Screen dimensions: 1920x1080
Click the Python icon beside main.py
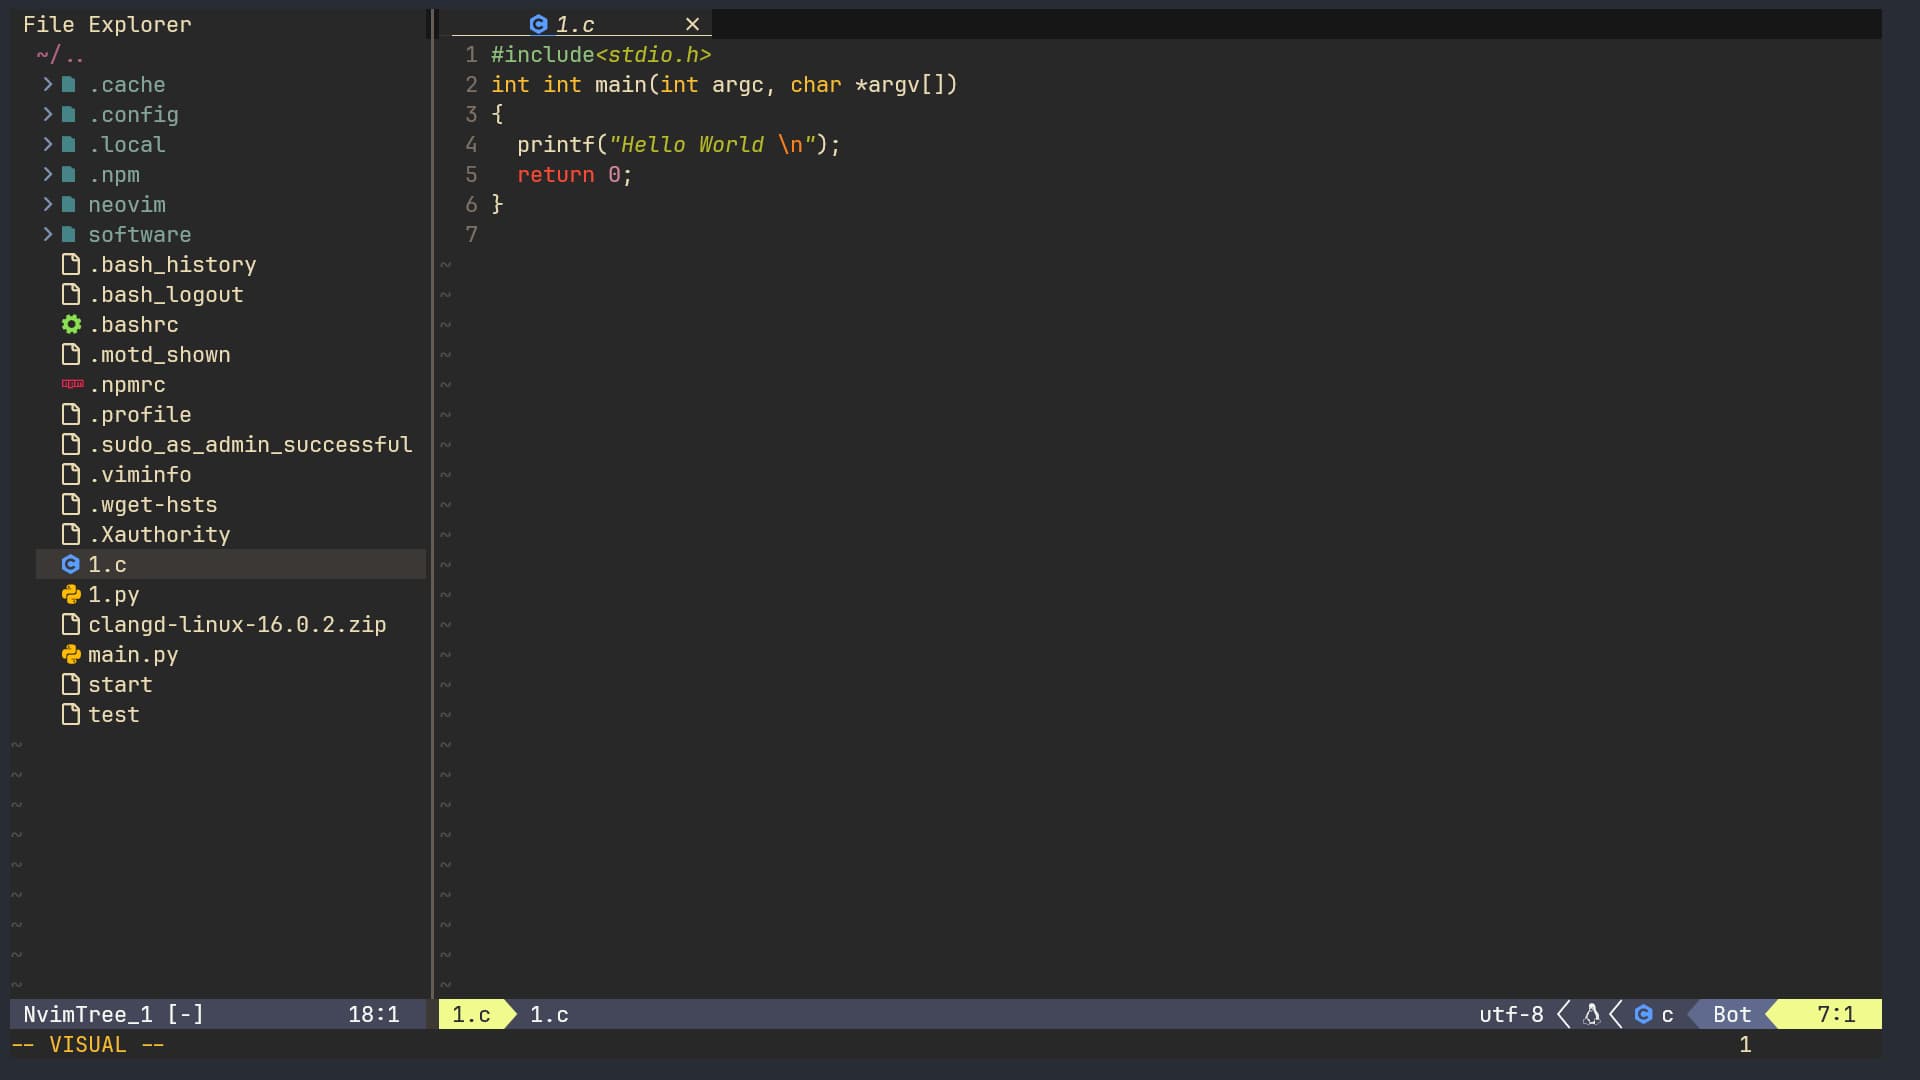tap(71, 654)
